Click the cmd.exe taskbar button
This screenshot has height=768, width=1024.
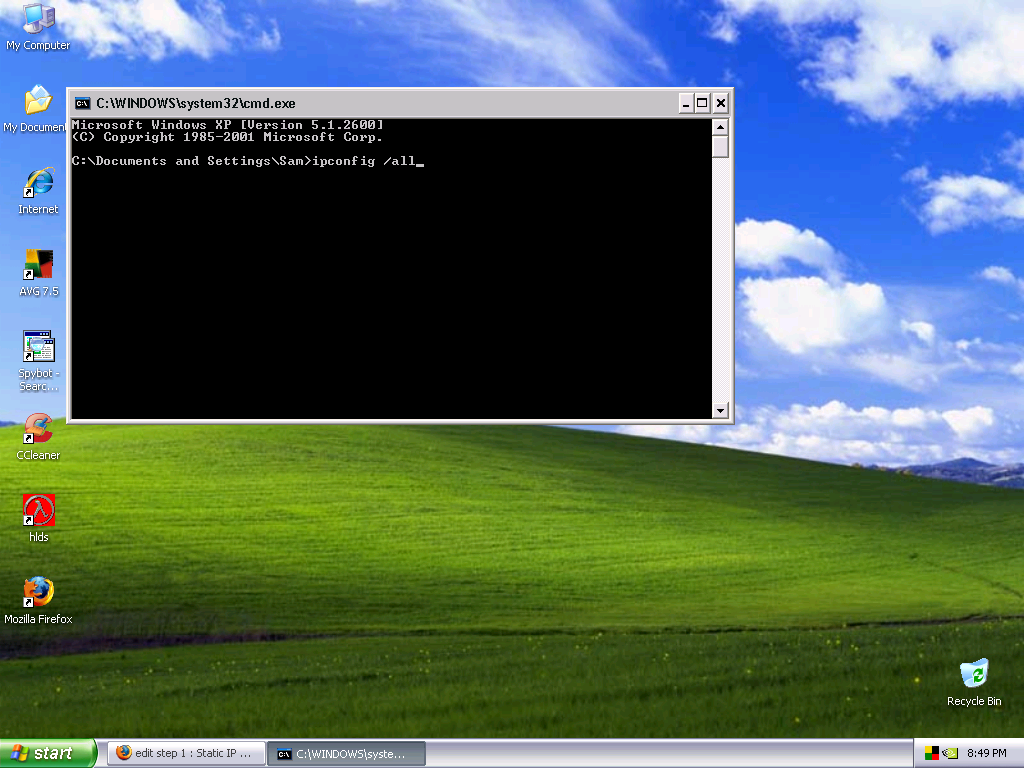(347, 754)
